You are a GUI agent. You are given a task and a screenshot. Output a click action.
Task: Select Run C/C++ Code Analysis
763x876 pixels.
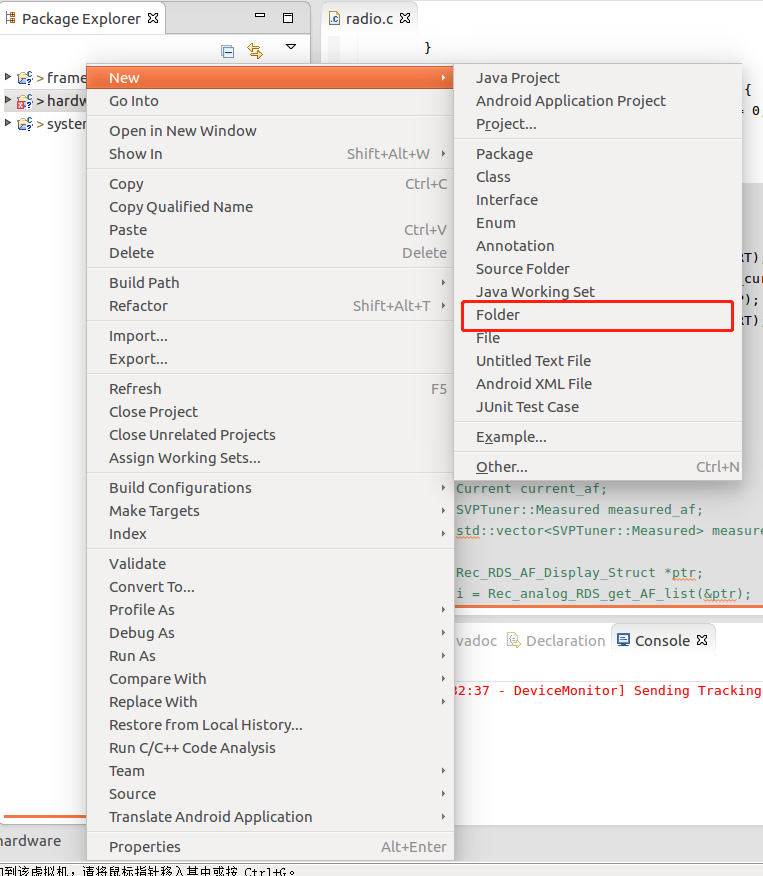click(x=270, y=748)
